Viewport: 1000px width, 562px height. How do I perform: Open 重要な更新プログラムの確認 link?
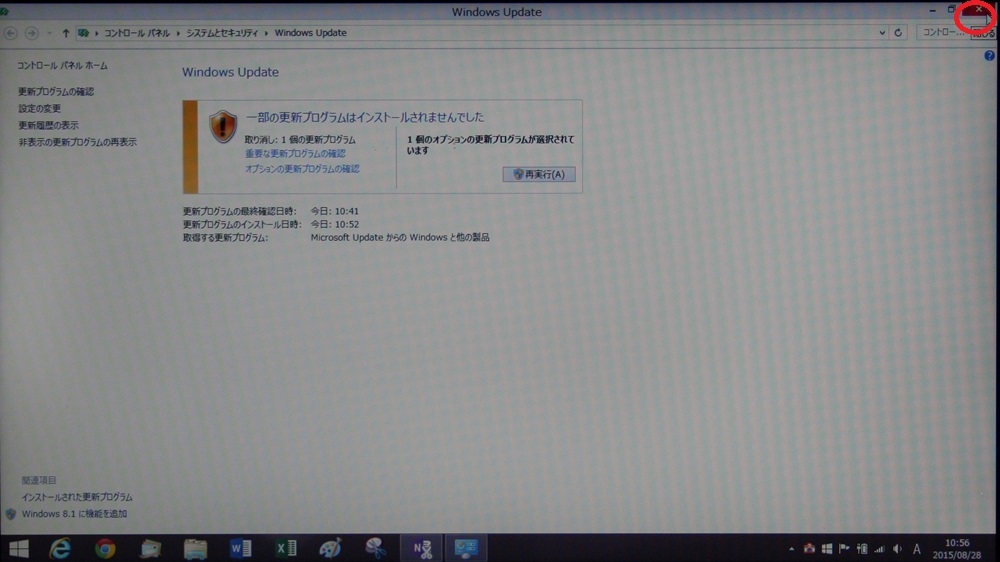tap(295, 153)
